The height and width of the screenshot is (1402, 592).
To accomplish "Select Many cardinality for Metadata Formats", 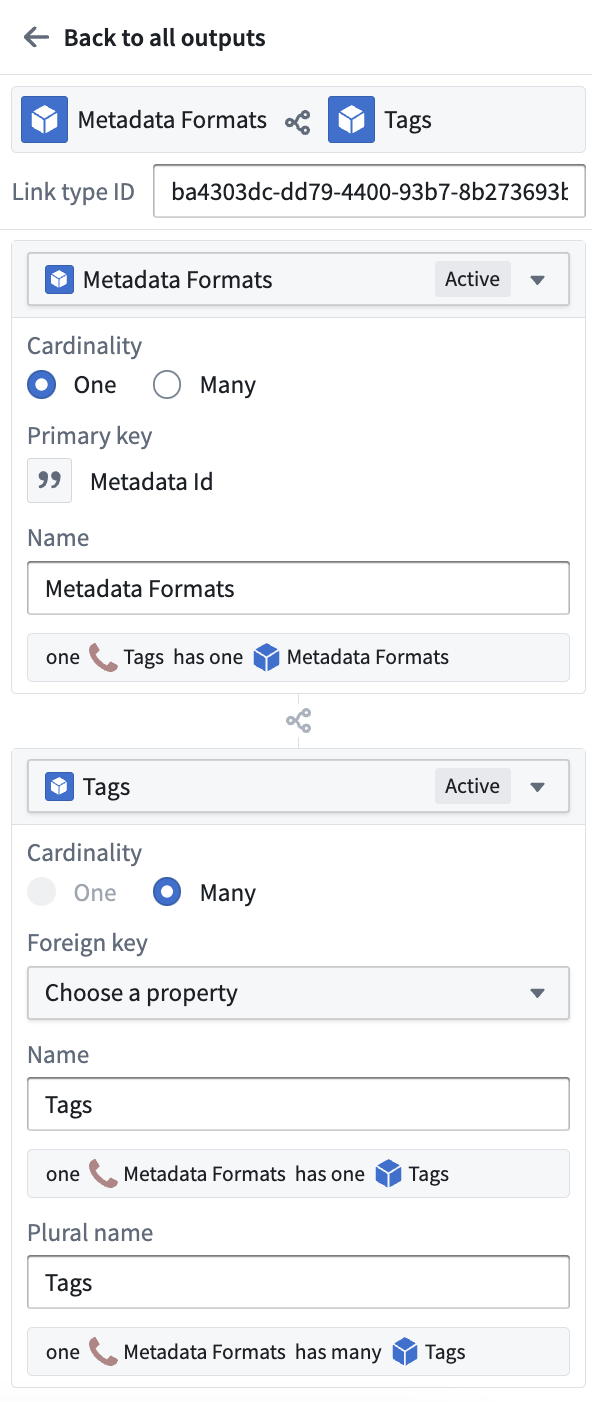I will 167,385.
